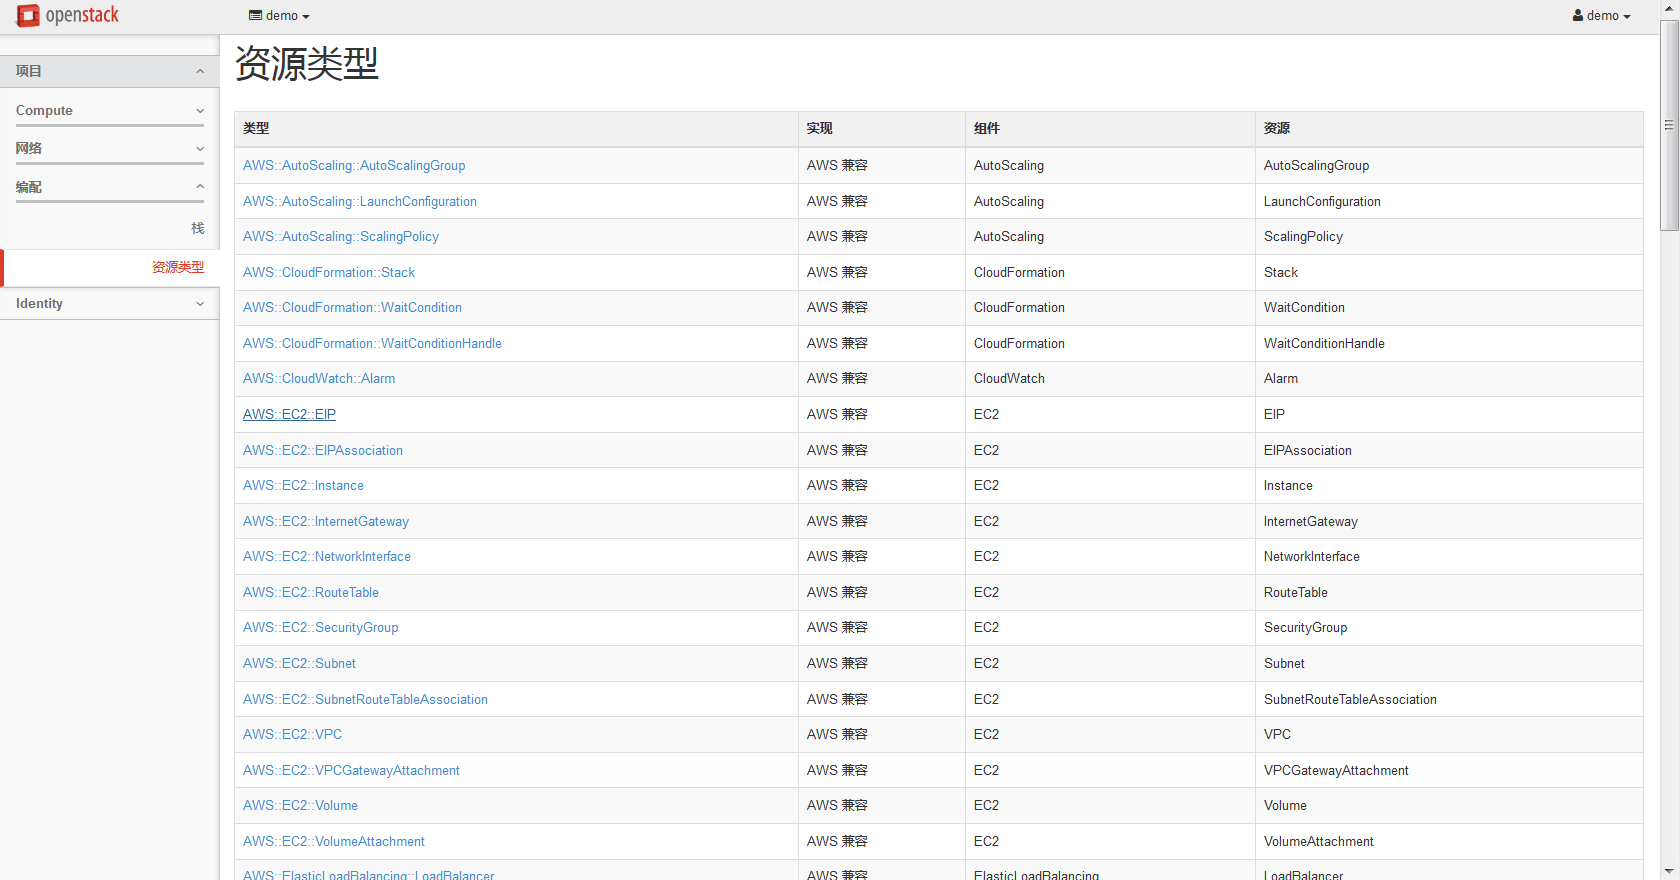Collapse the 项目 sidebar section
The height and width of the screenshot is (880, 1680).
coord(109,71)
